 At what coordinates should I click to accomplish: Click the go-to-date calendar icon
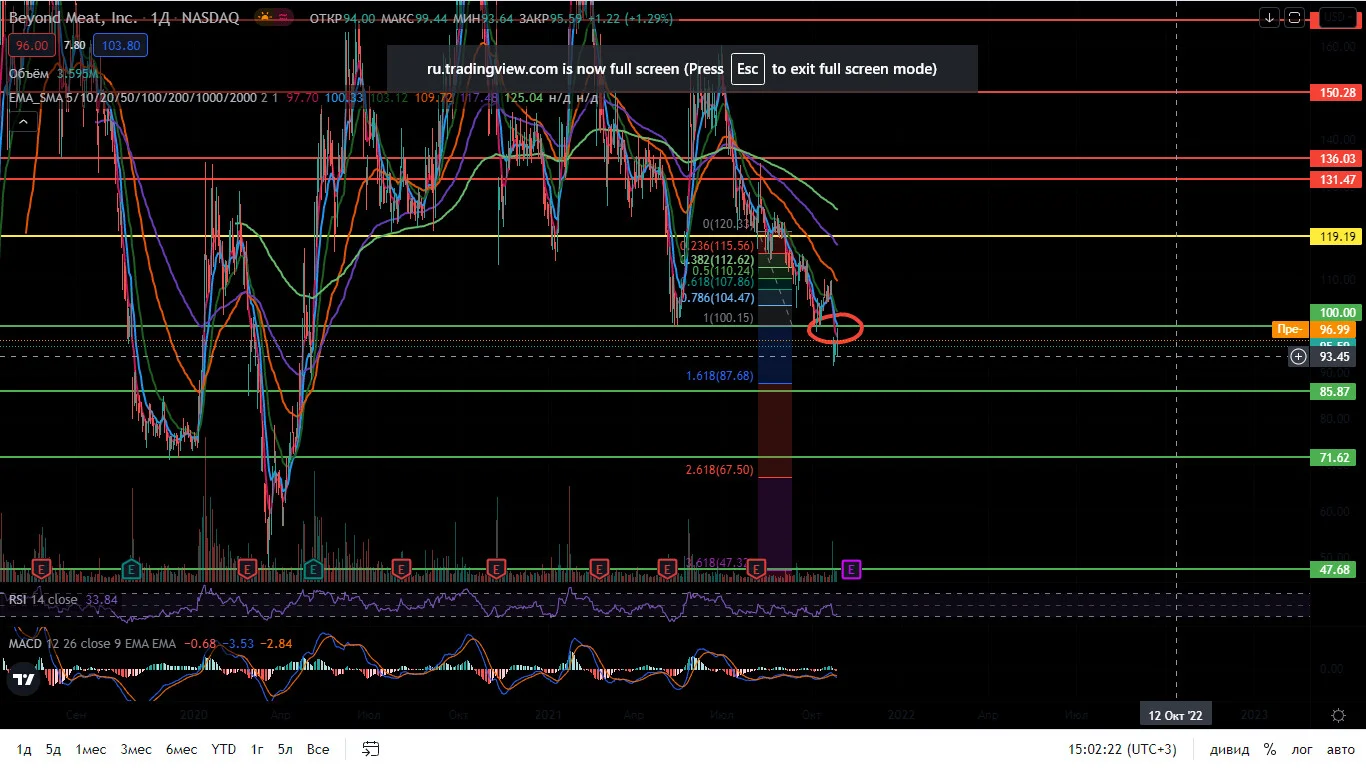pos(371,749)
